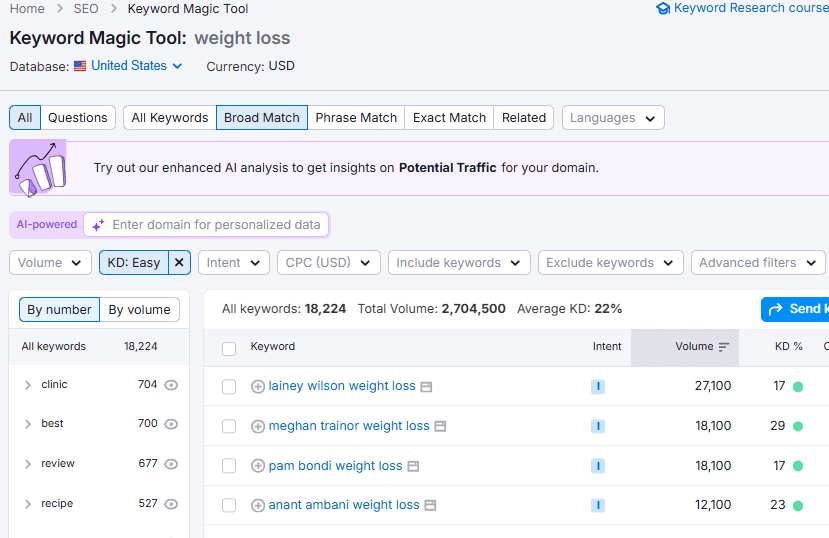
Task: Switch to the Phrase Match tab
Action: 356,118
